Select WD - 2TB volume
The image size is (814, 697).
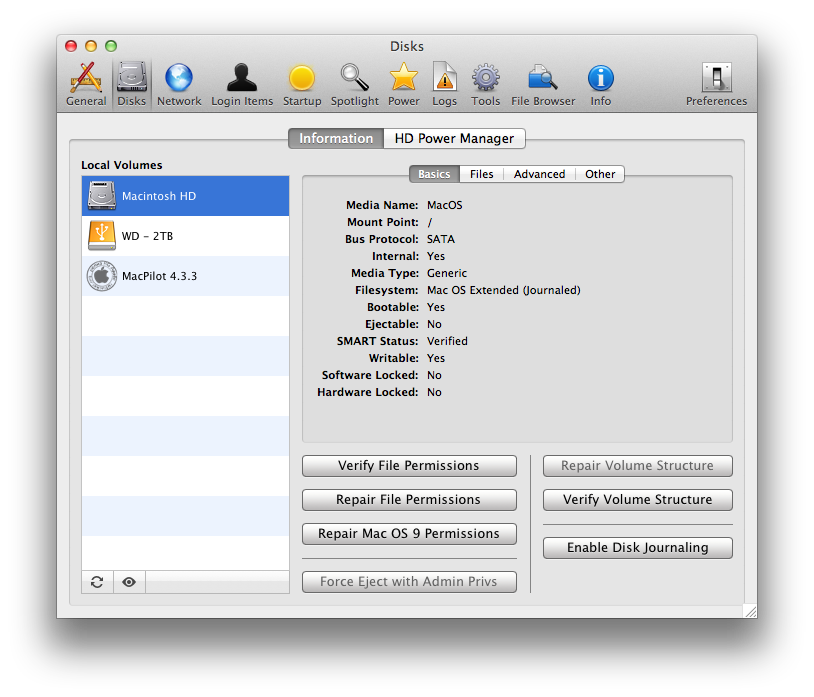185,236
